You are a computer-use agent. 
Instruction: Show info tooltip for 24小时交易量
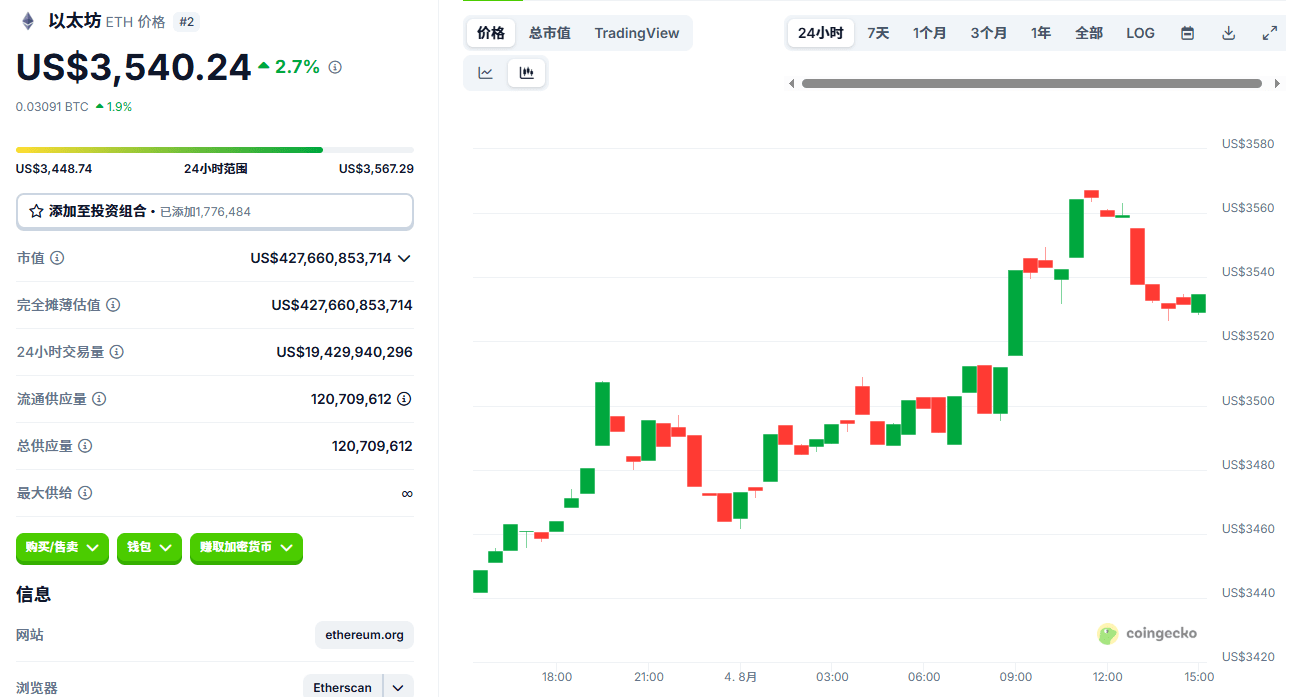click(x=117, y=352)
